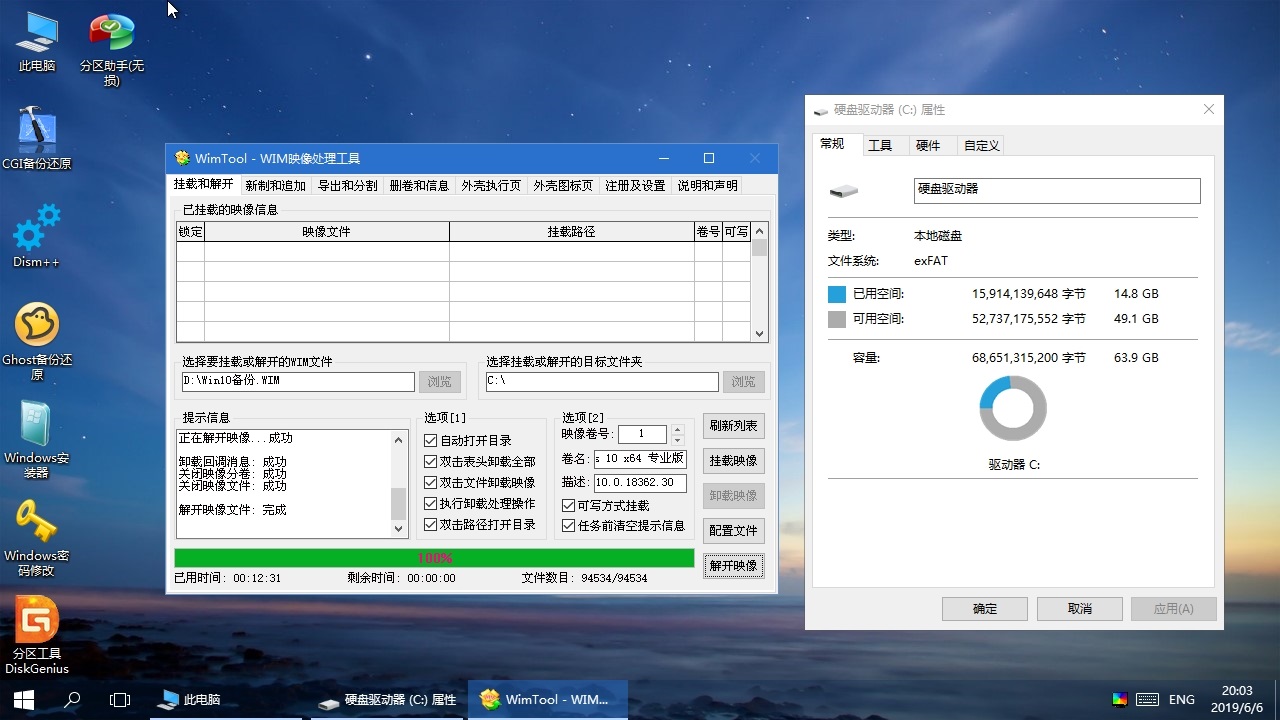Click target folder field C:\
Screen dimensions: 1280x720
(602, 382)
